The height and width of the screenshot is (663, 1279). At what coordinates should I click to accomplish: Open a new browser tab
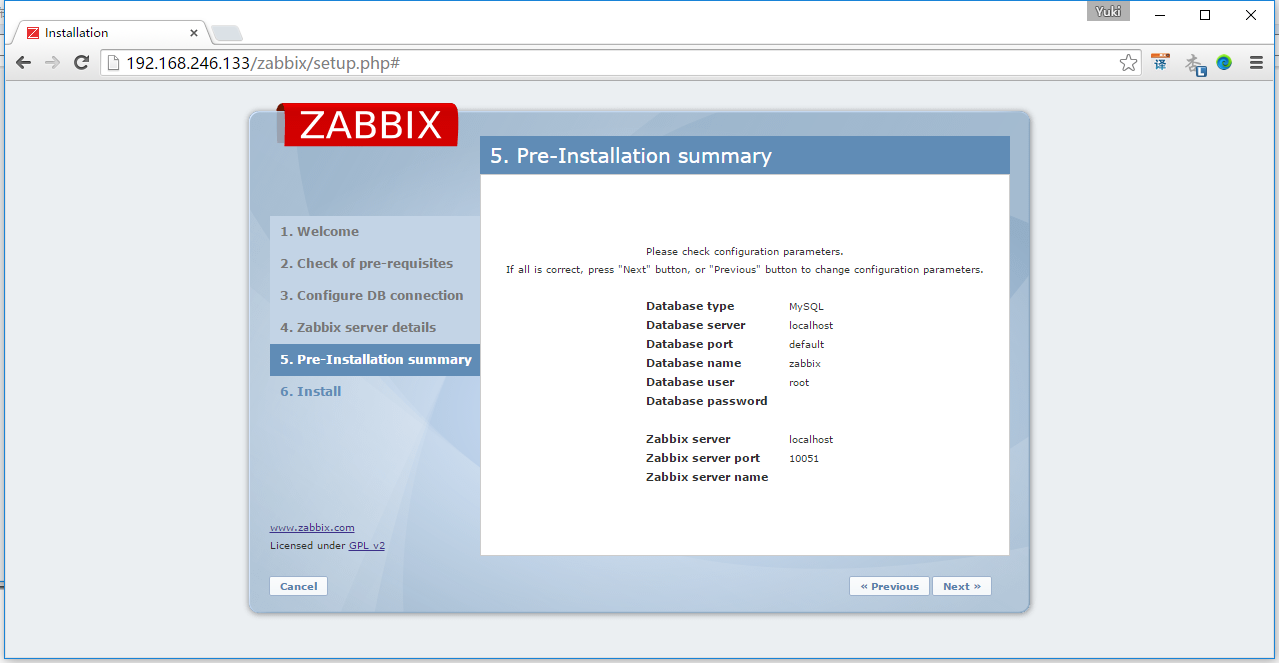point(226,34)
